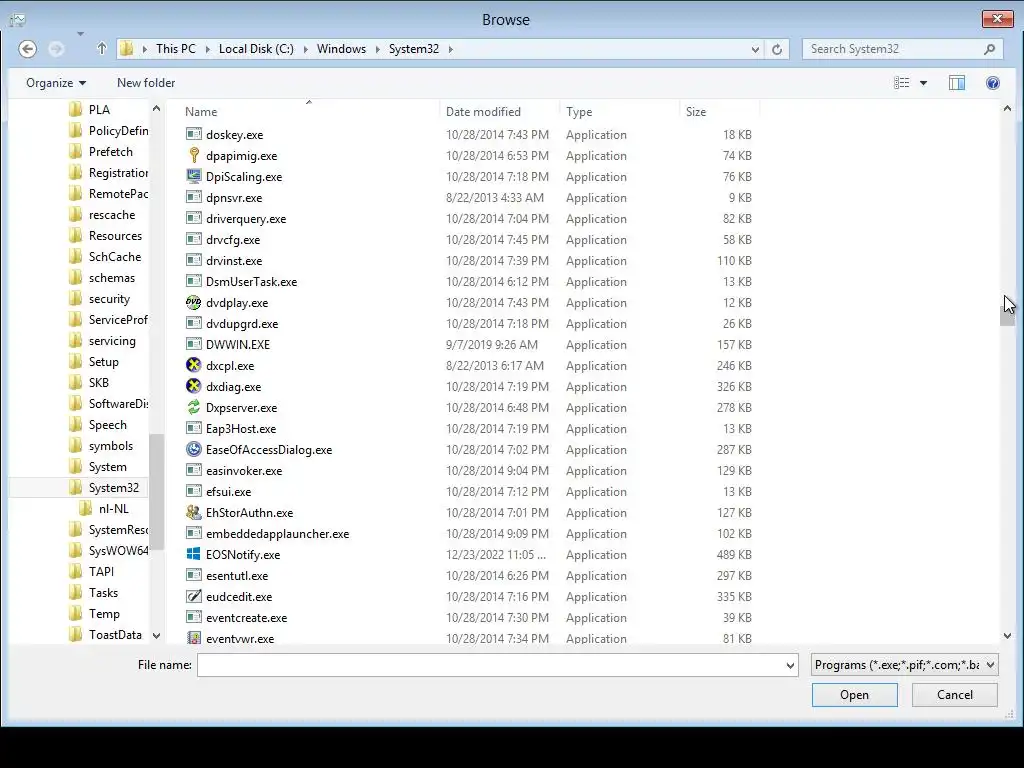Select the Temp folder in tree

[x=104, y=613]
